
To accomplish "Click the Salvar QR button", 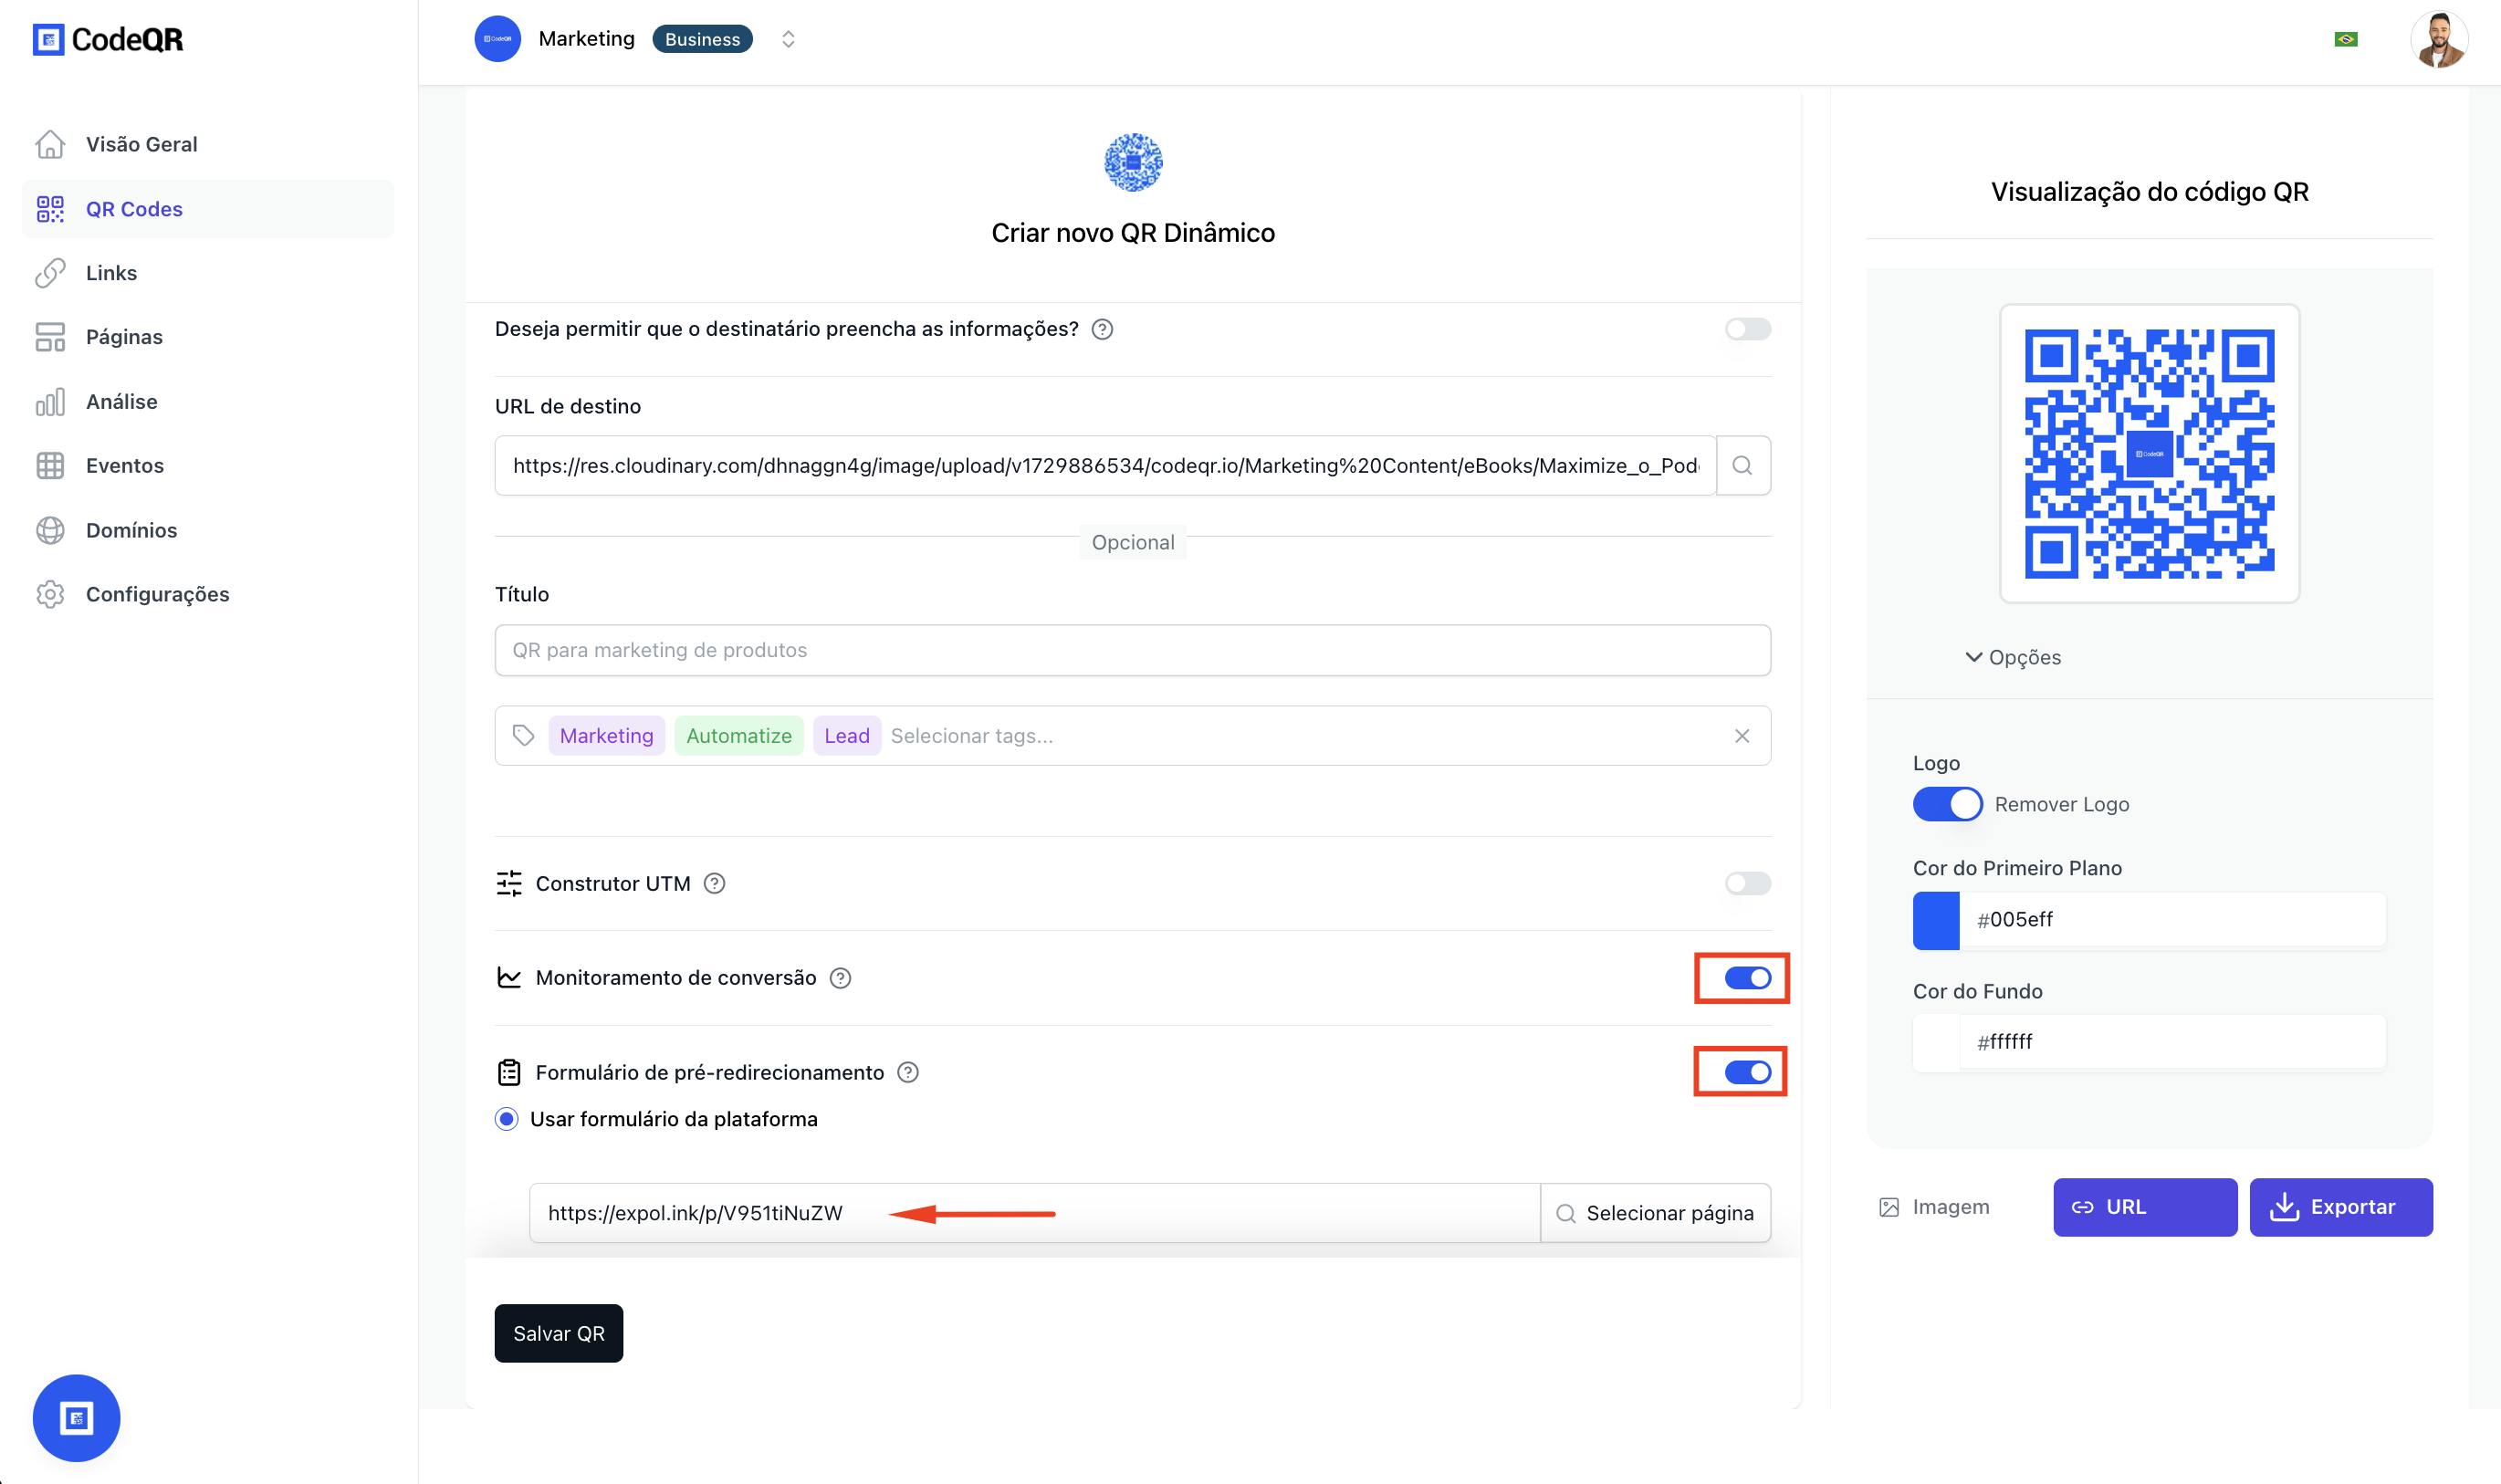I will [x=558, y=1333].
